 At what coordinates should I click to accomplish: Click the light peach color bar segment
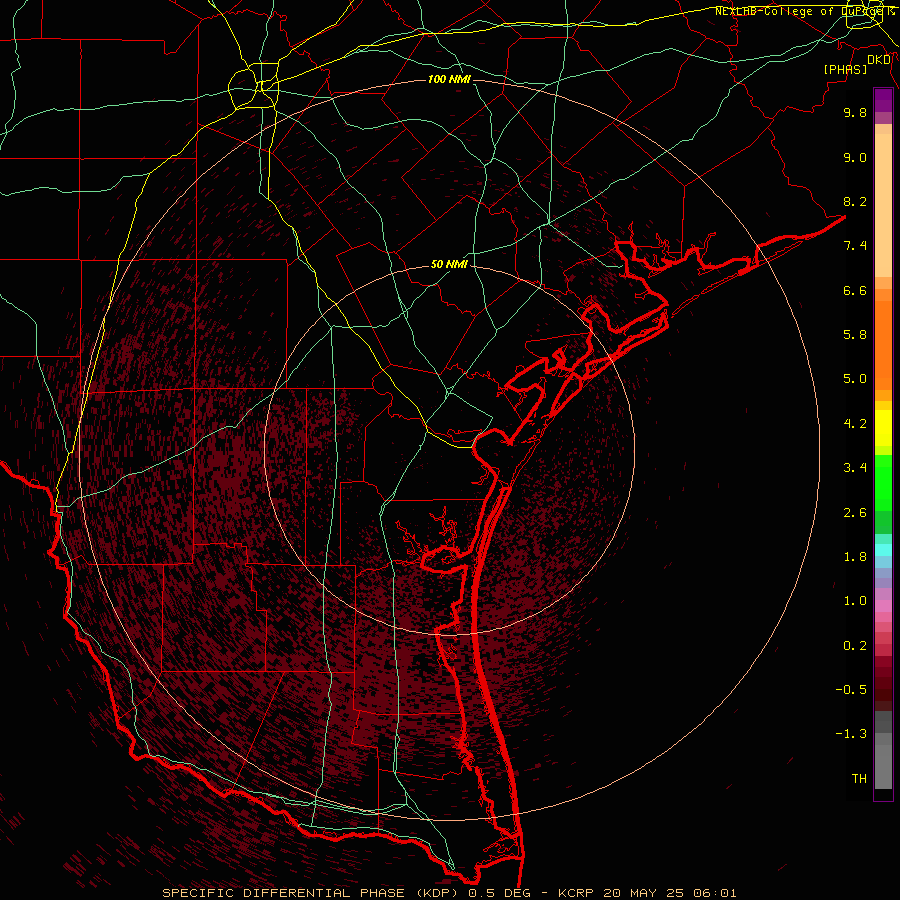(x=883, y=205)
